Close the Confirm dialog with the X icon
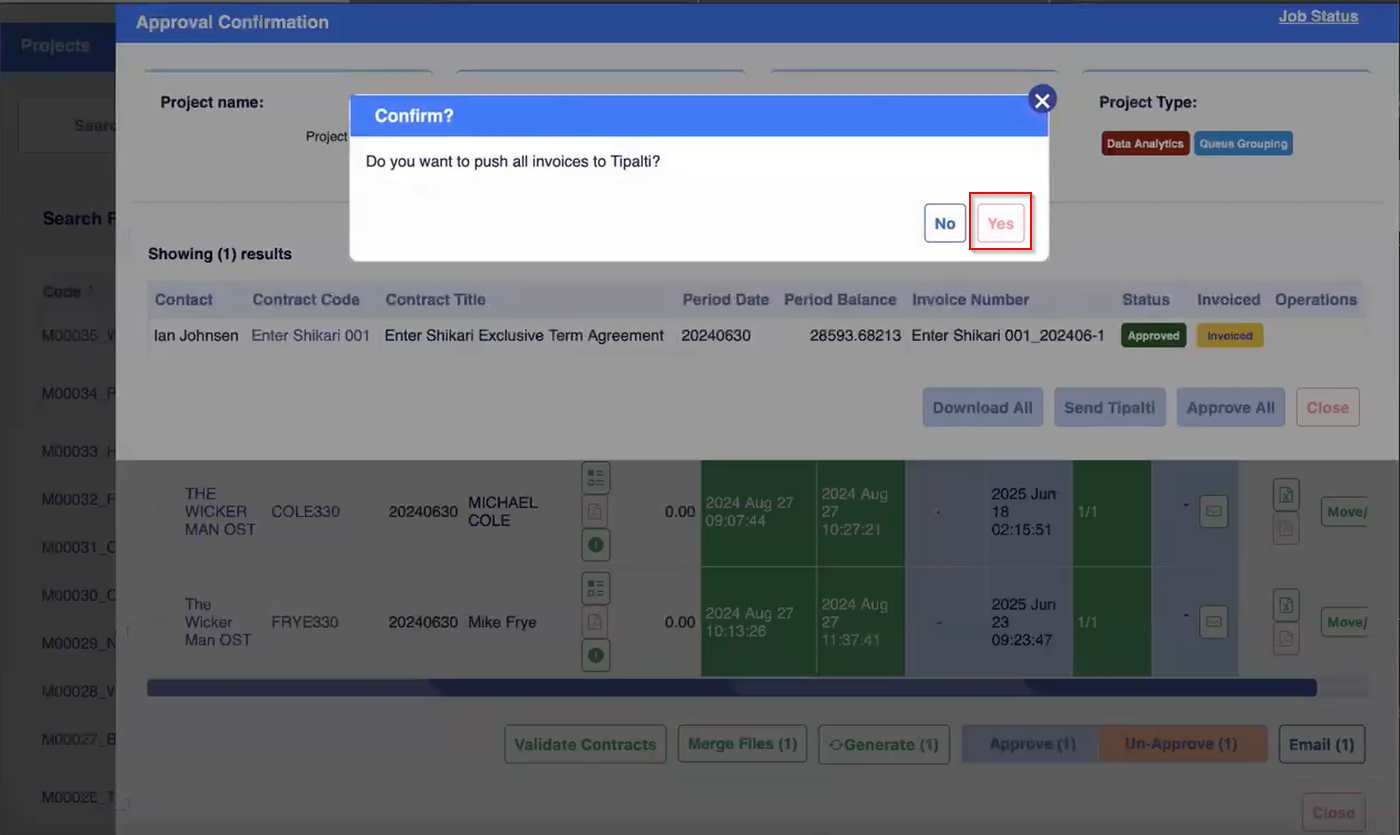1400x835 pixels. tap(1042, 100)
